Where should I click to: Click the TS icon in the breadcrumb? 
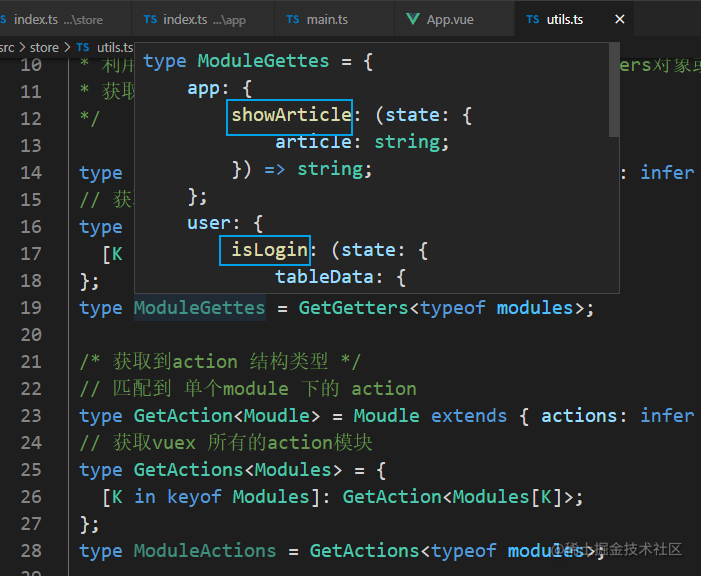coord(83,47)
